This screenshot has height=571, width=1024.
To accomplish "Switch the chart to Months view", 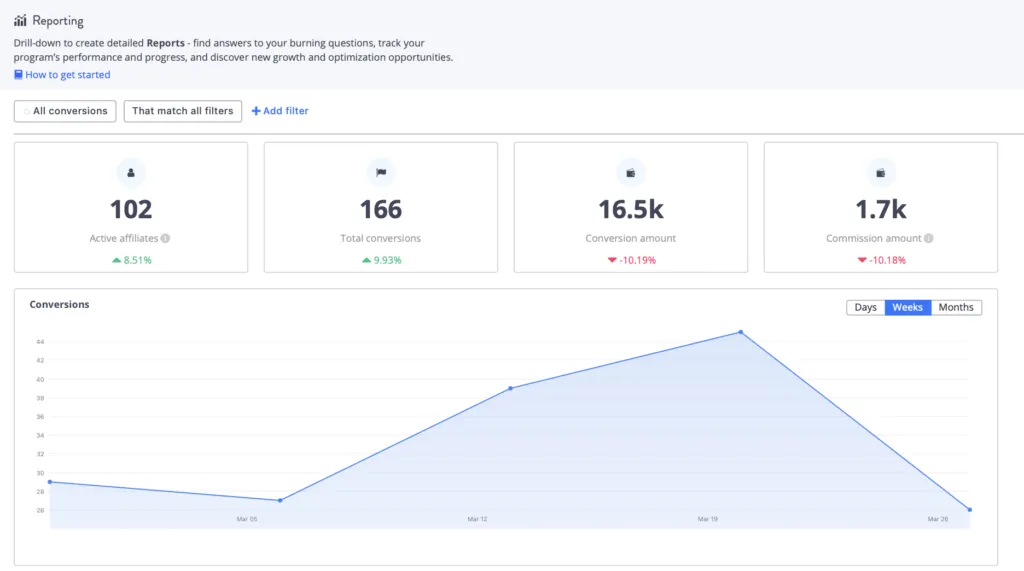I will (956, 308).
